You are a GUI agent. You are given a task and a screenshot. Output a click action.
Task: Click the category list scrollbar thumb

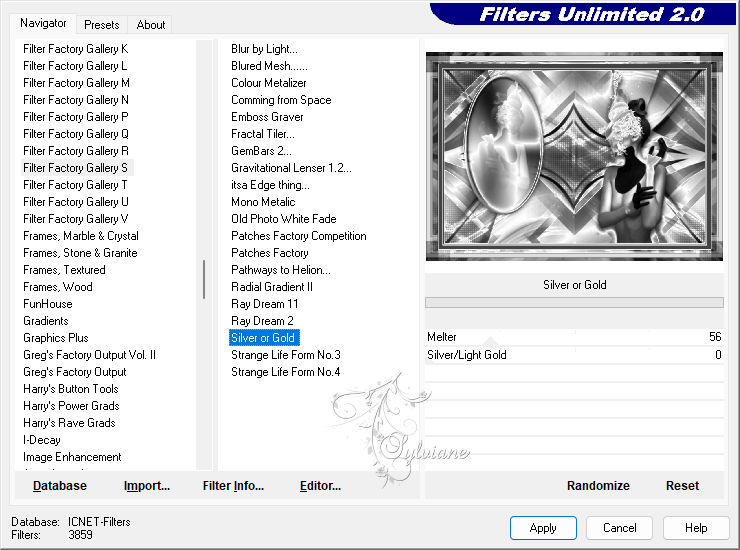(x=204, y=279)
